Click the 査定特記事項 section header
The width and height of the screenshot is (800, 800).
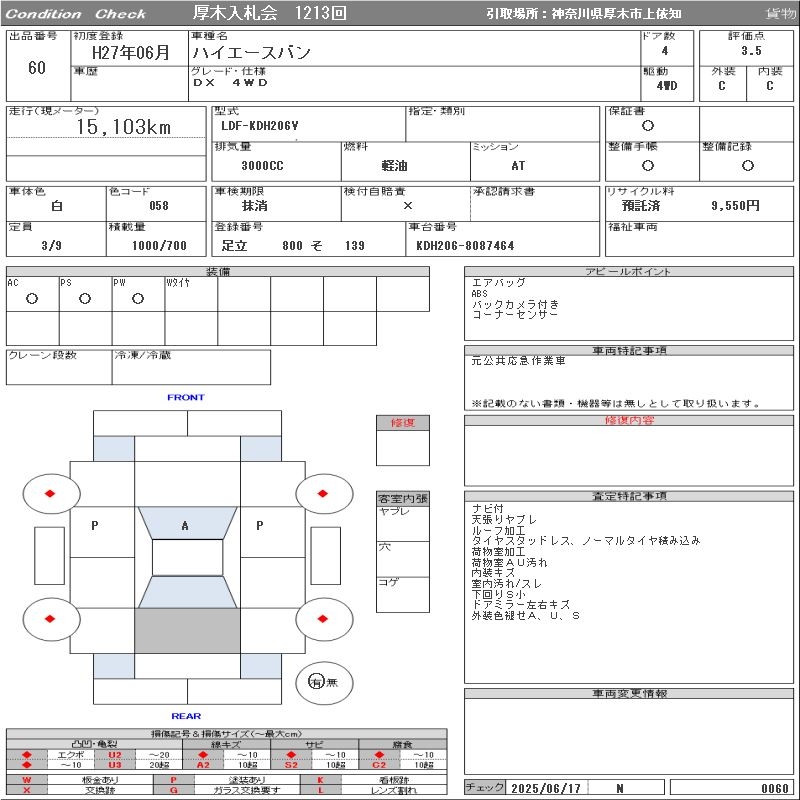point(629,496)
